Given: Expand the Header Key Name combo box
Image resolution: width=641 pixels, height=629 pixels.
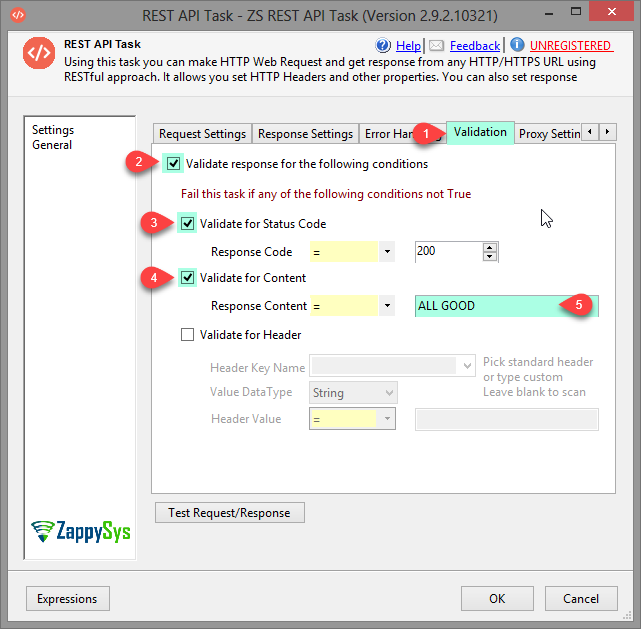Looking at the screenshot, I should pos(467,366).
